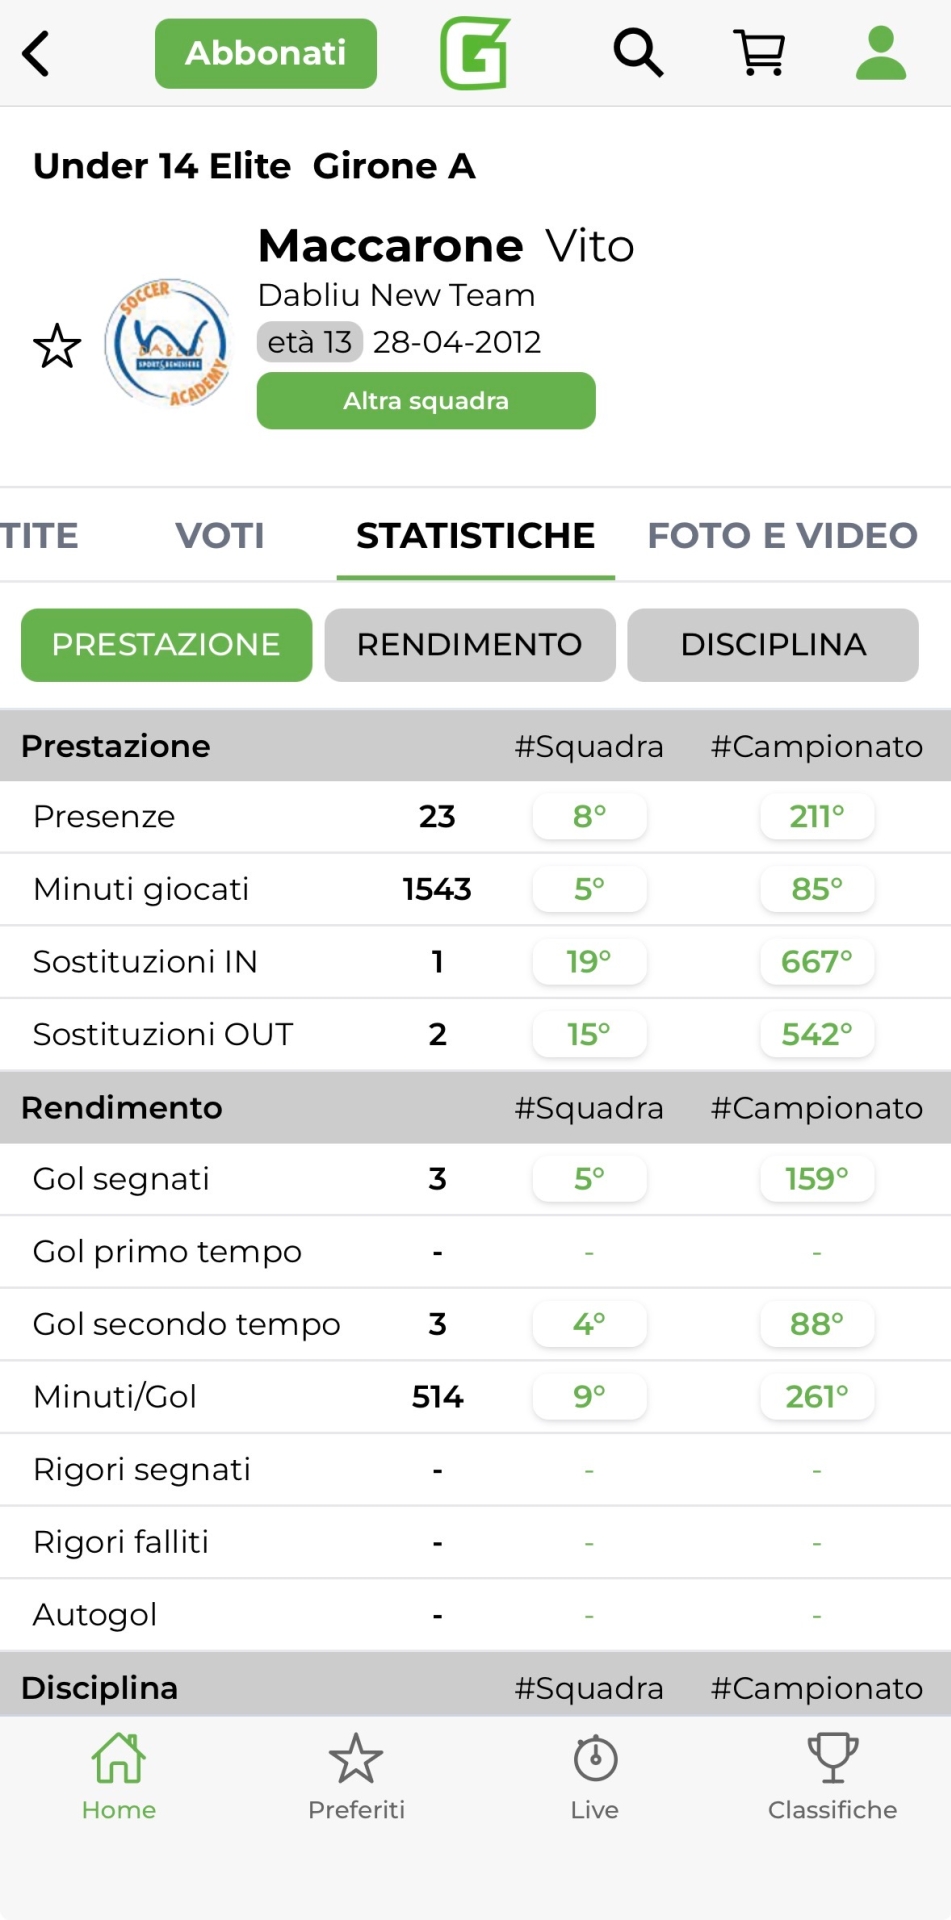Switch to FOTO E VIDEO tab

click(x=782, y=536)
